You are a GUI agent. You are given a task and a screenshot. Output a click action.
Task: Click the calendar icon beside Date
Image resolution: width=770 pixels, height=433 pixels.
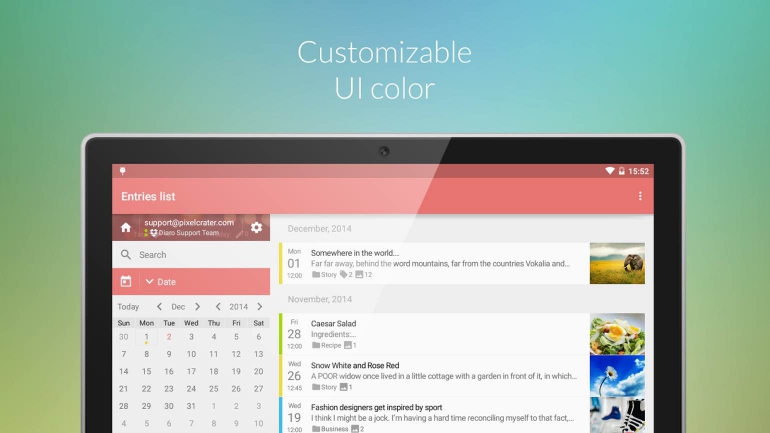point(125,282)
